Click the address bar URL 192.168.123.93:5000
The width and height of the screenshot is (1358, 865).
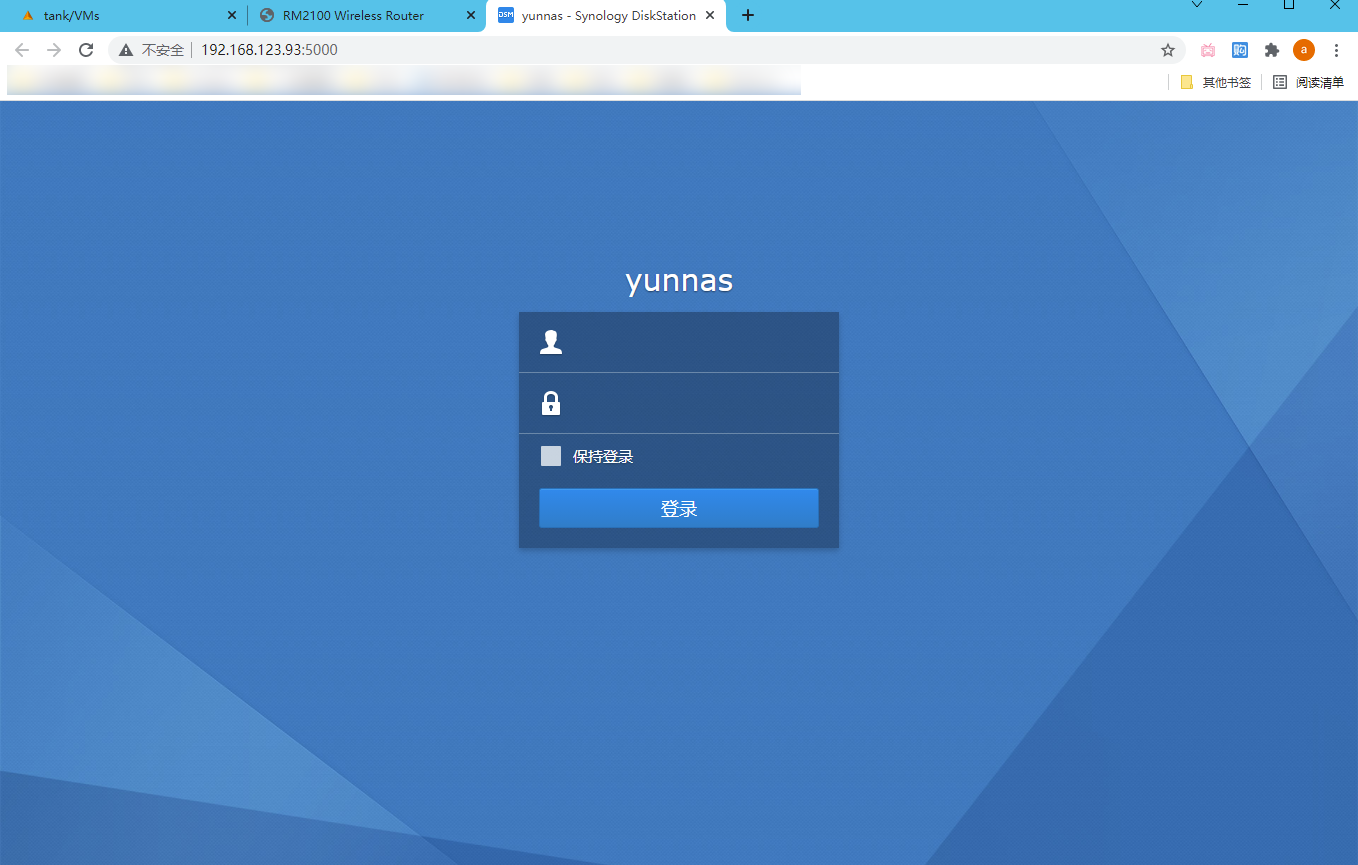click(269, 50)
